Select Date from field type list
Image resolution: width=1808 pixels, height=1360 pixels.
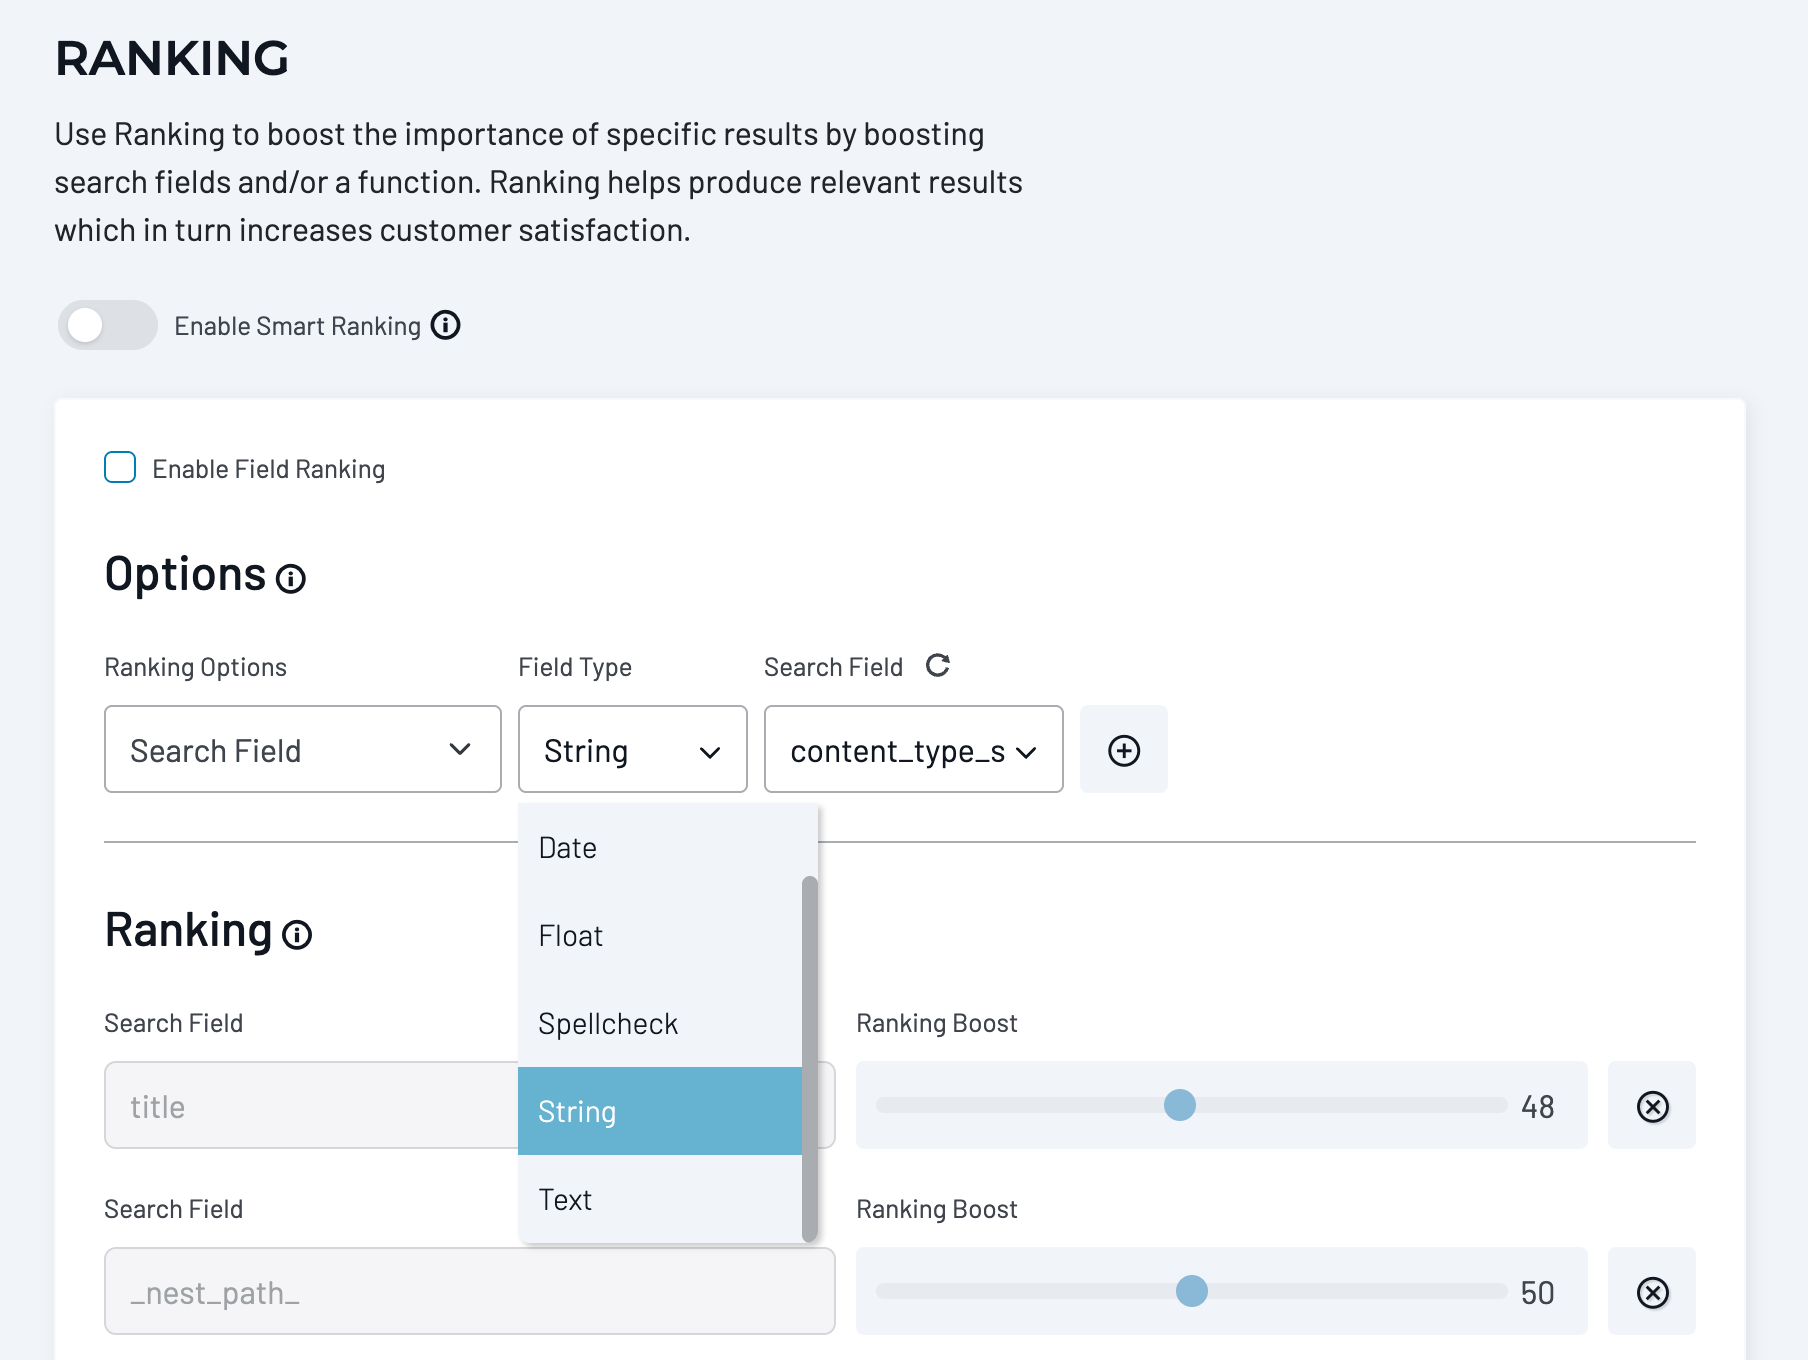click(x=660, y=847)
